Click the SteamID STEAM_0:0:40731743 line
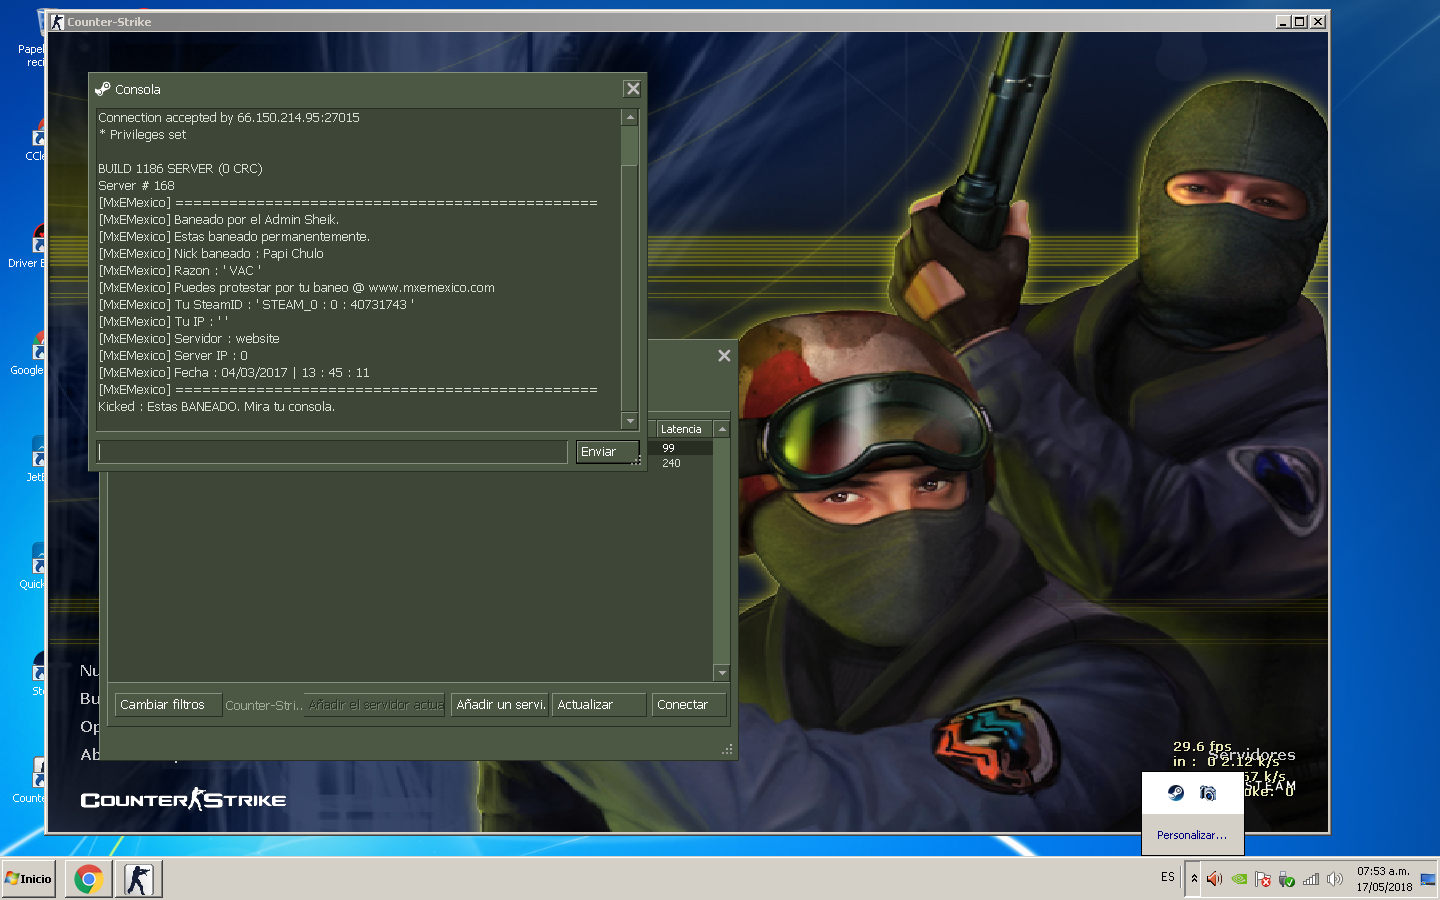1440x900 pixels. (x=256, y=305)
